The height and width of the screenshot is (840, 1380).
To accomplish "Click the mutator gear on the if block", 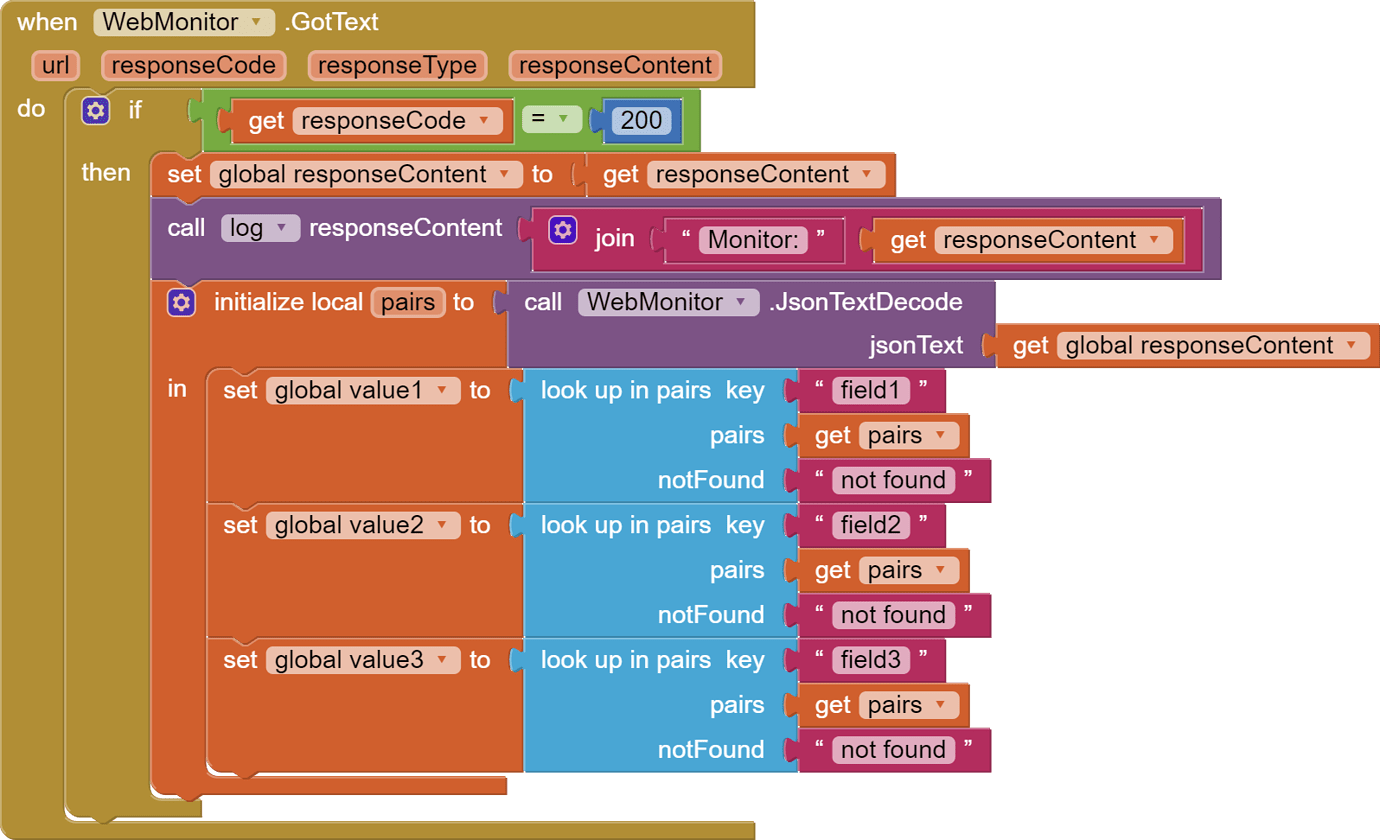I will [x=95, y=110].
